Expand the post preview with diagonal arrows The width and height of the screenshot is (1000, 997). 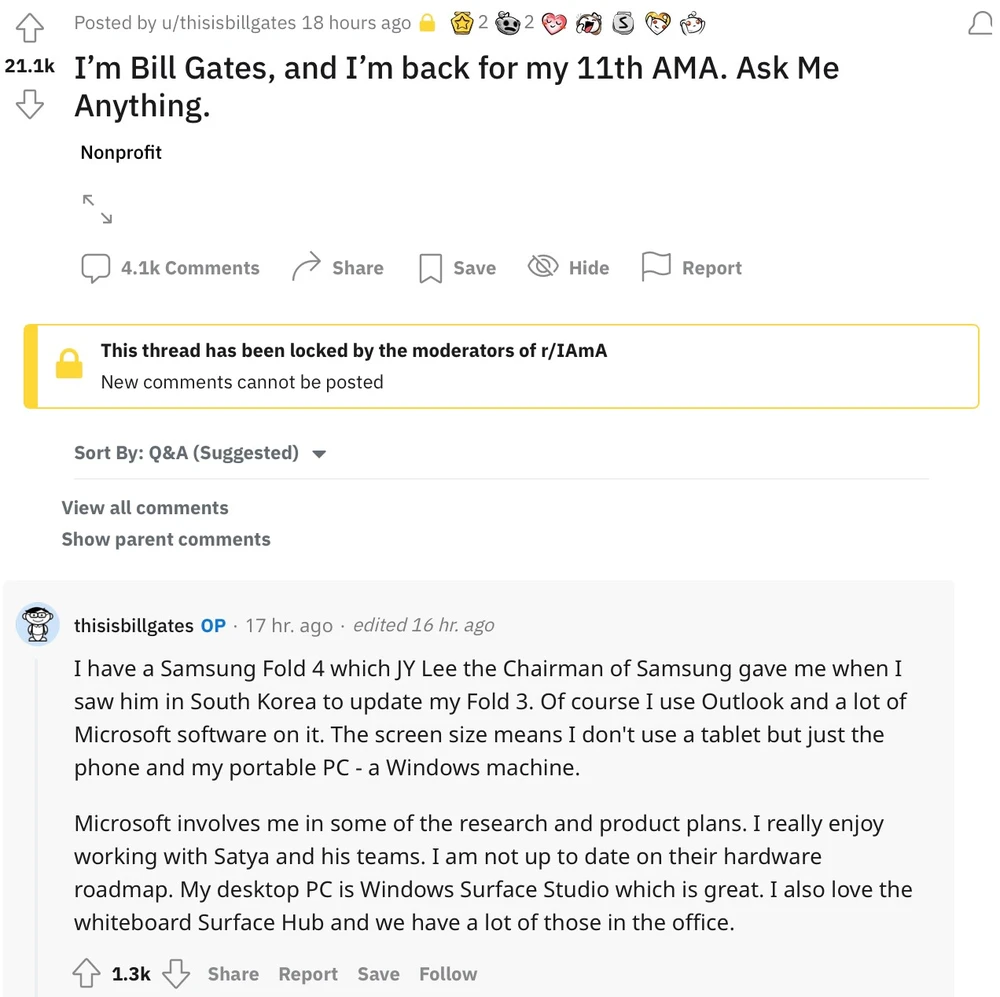97,207
